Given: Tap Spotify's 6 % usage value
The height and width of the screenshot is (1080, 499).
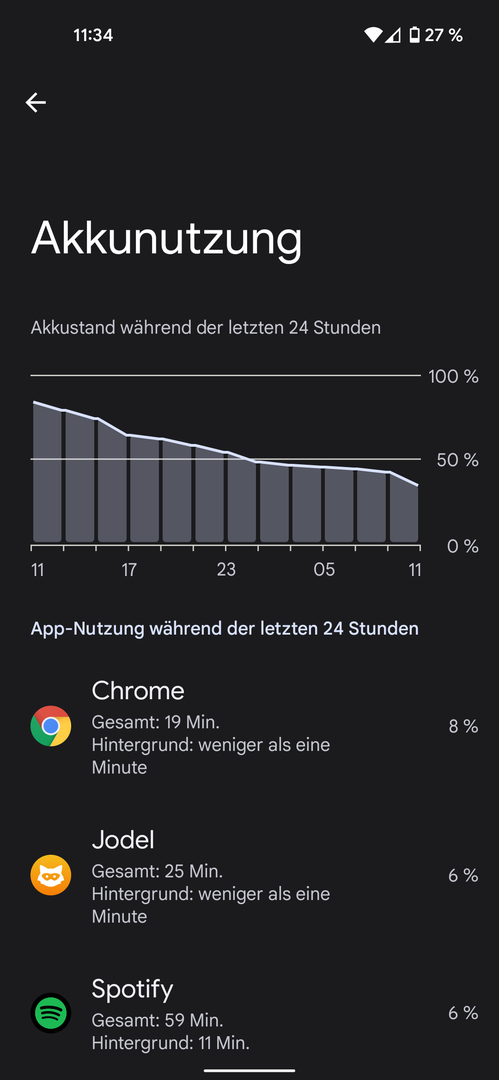Looking at the screenshot, I should [x=463, y=1013].
